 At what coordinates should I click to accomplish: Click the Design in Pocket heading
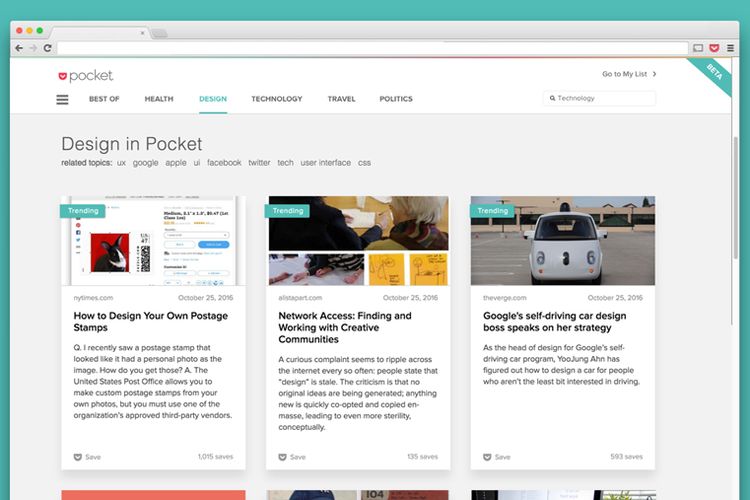coord(132,144)
